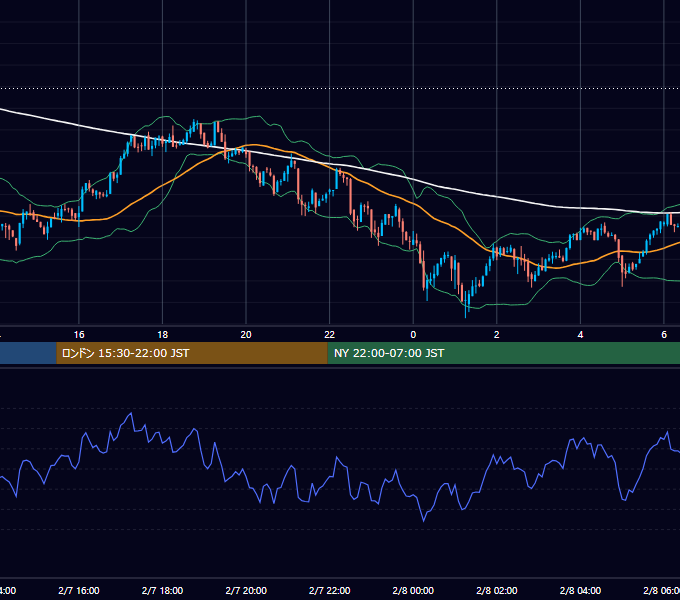This screenshot has height=600, width=680.
Task: Click hour label 18 on price chart axis
Action: 162,335
